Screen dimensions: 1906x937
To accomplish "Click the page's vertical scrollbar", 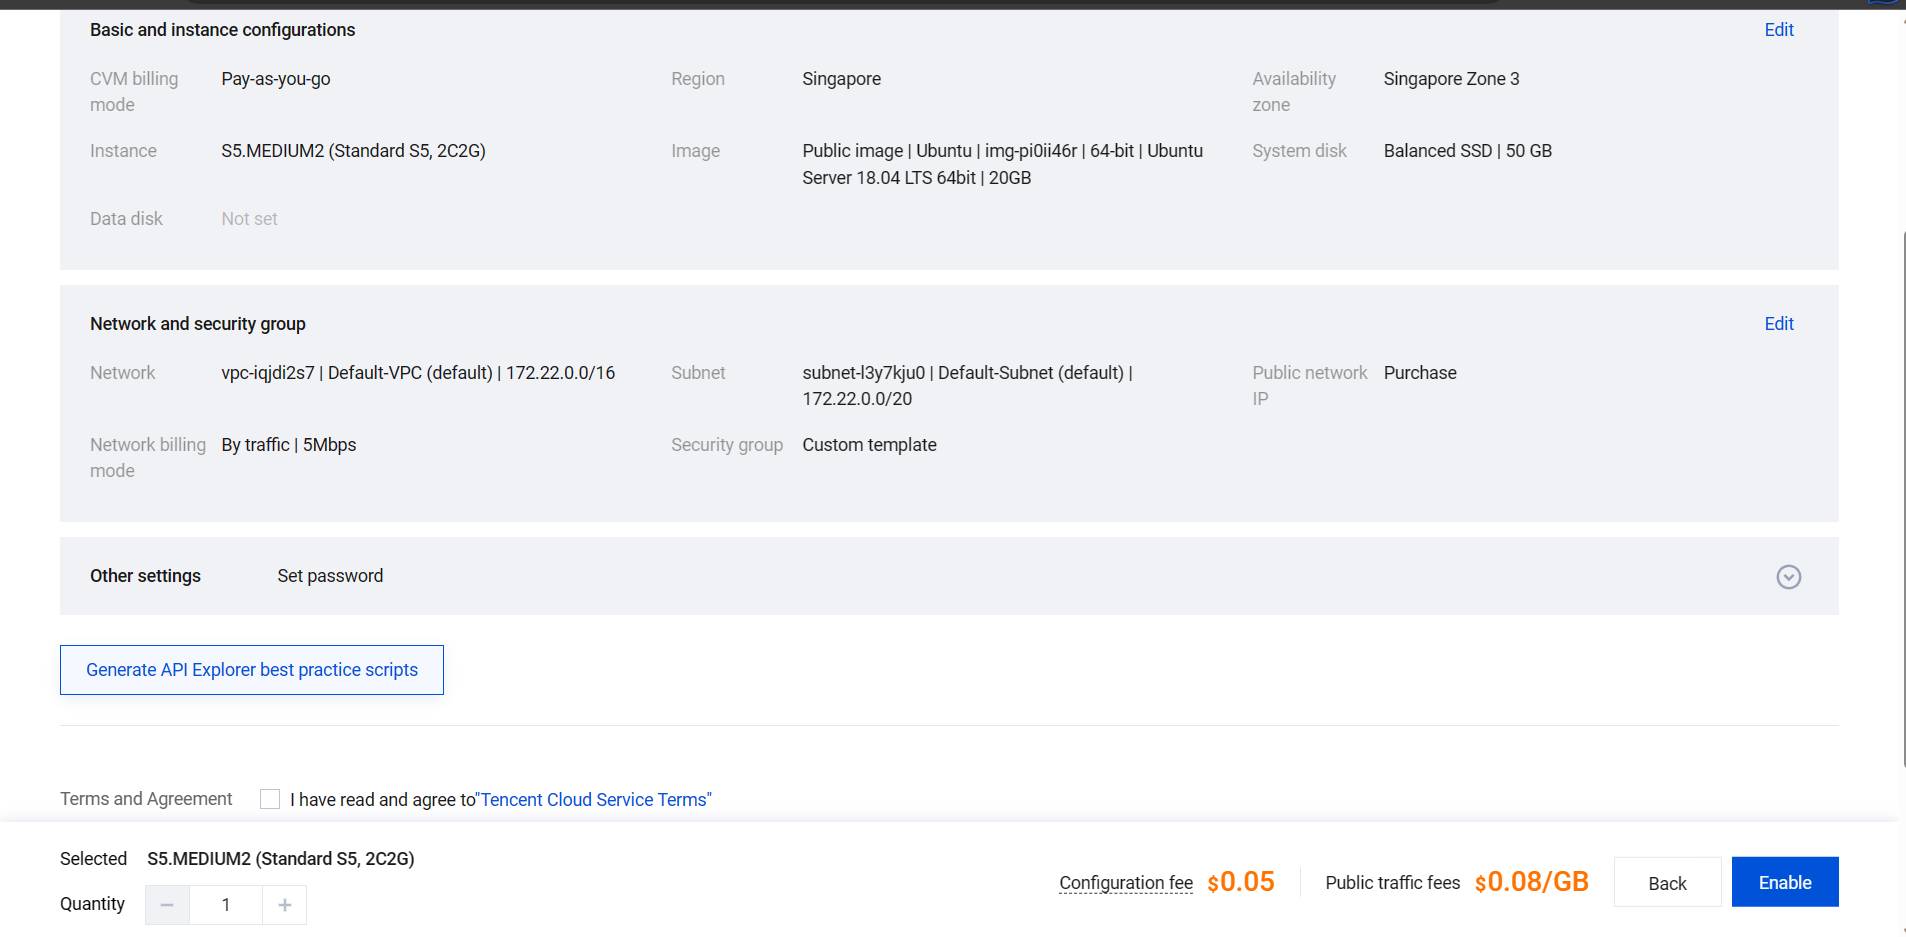I will [1904, 500].
